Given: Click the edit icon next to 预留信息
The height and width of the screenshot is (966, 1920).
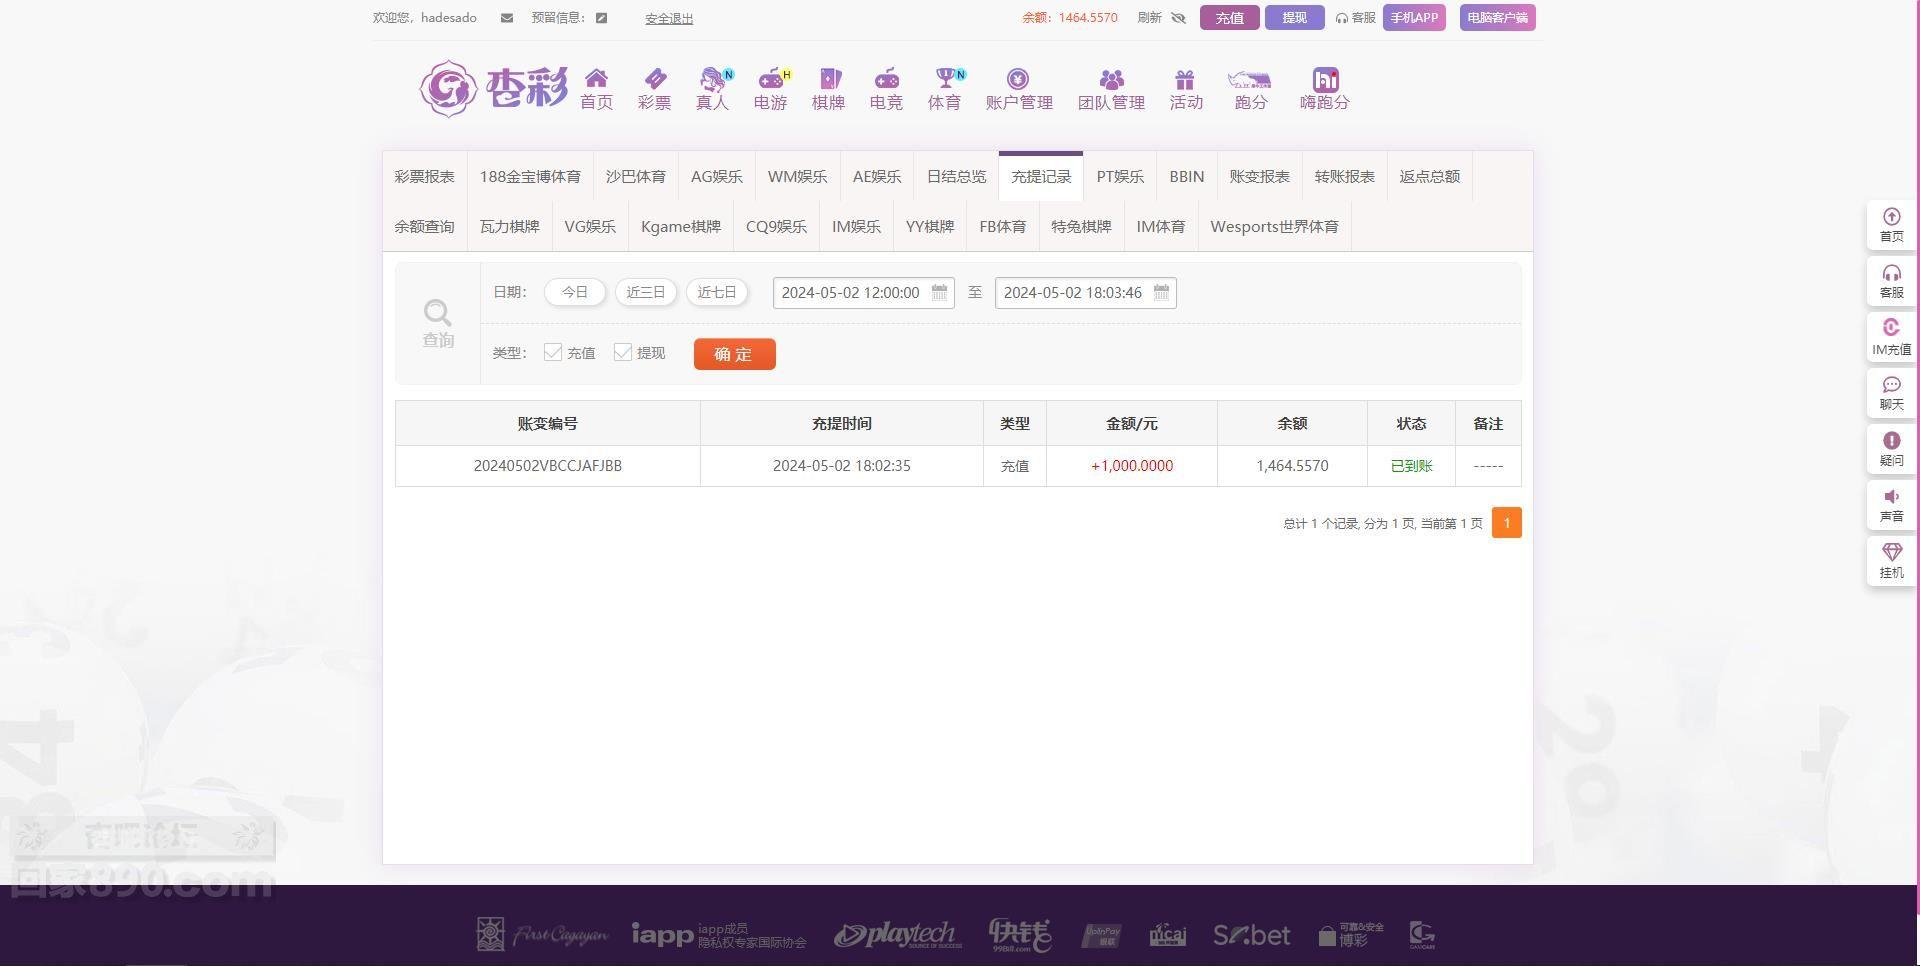Looking at the screenshot, I should click(x=601, y=18).
